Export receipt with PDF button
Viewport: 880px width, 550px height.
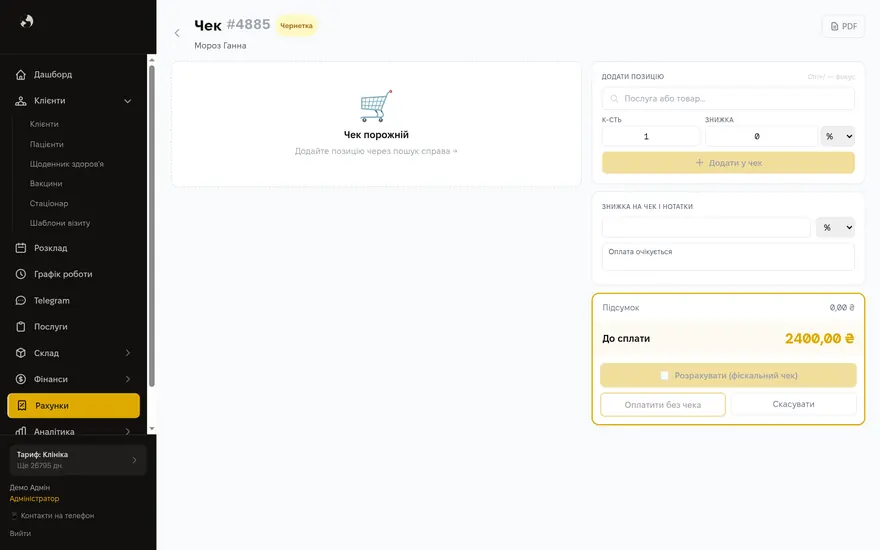pyautogui.click(x=843, y=26)
